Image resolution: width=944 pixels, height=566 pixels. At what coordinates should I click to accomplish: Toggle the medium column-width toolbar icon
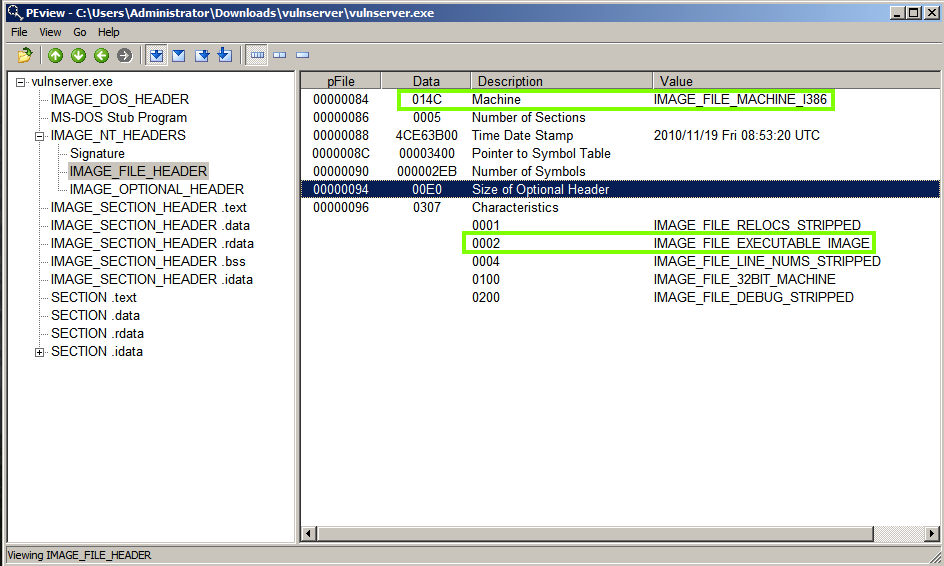280,55
